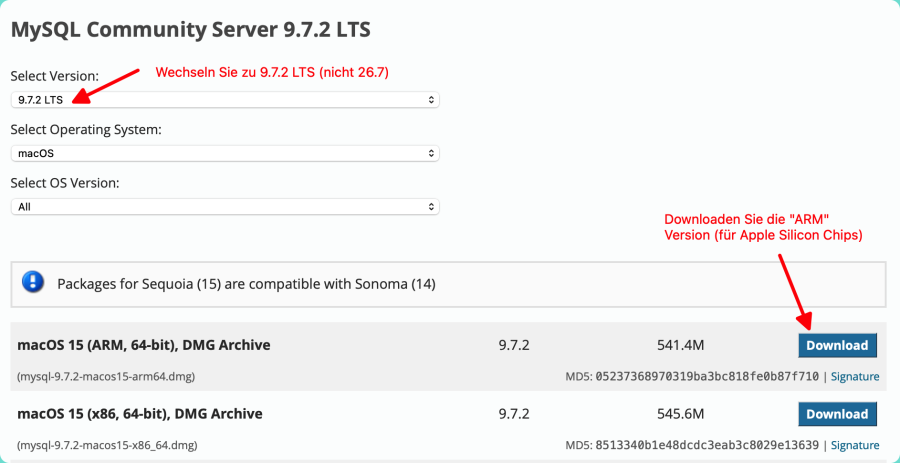Open the Select Version dropdown showing 9.7.2 LTS

(x=225, y=100)
